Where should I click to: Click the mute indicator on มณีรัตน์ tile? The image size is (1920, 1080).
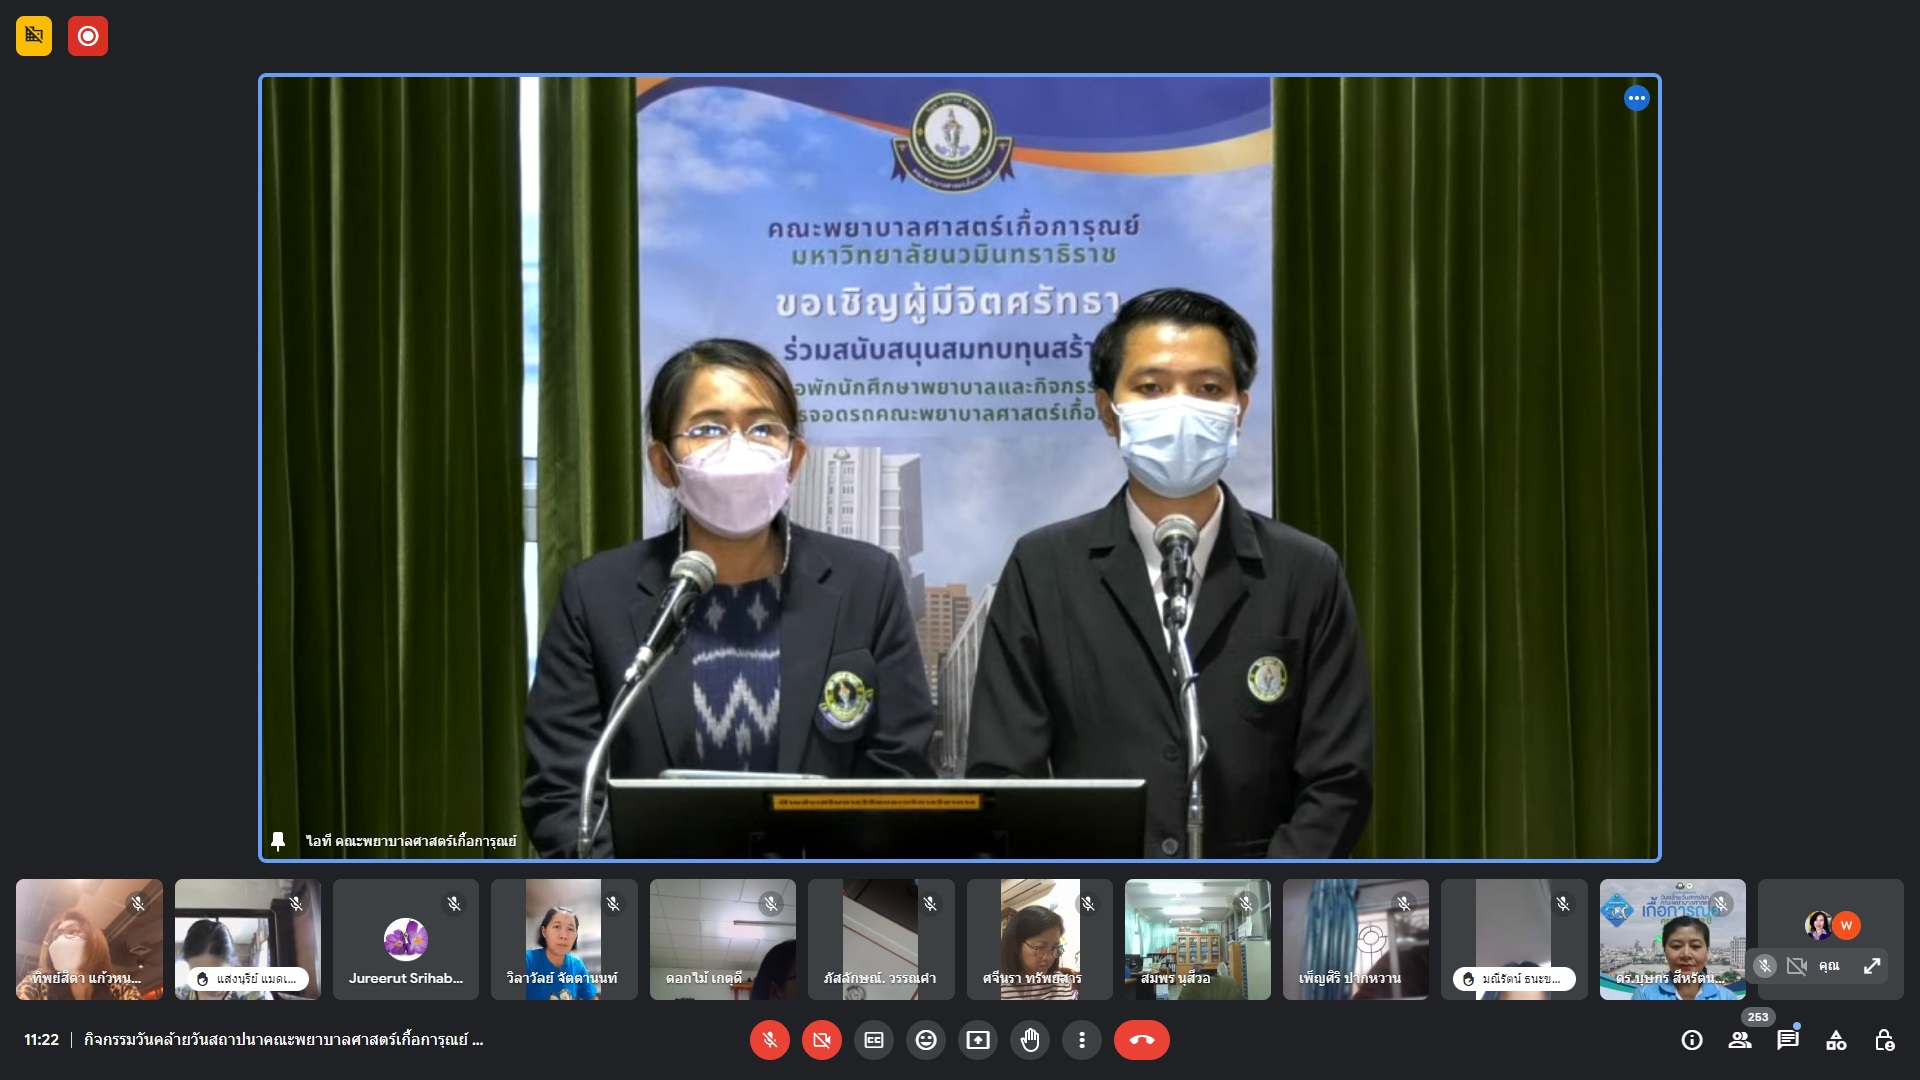(x=1563, y=904)
